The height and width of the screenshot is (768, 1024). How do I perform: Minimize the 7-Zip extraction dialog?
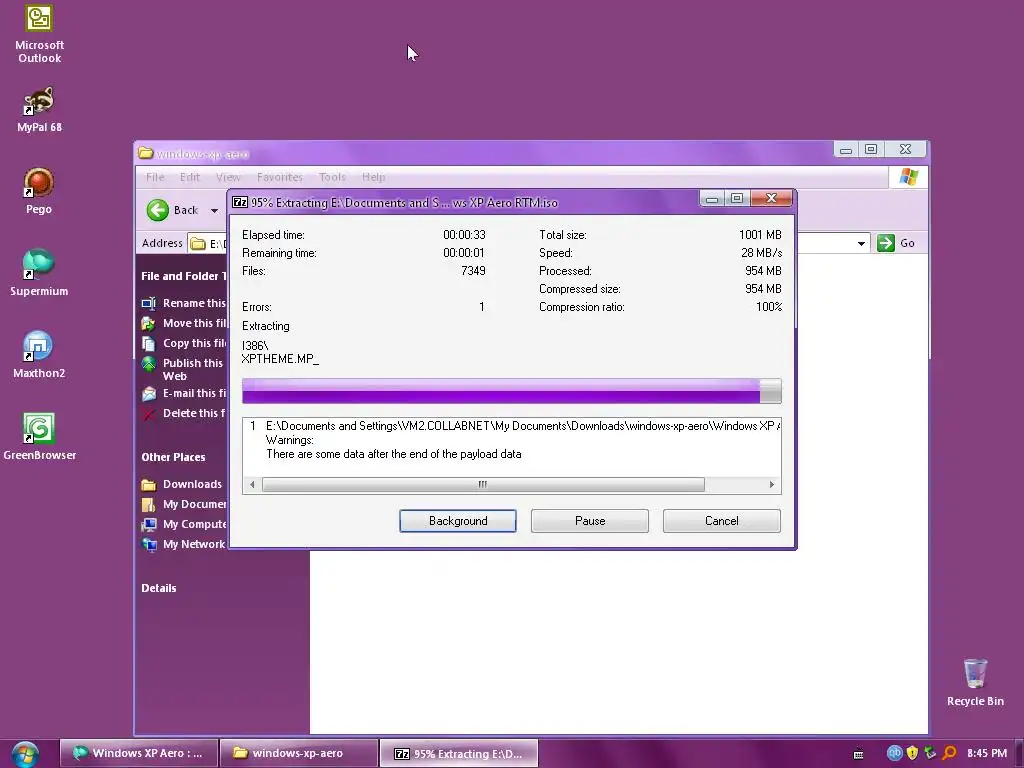click(712, 199)
